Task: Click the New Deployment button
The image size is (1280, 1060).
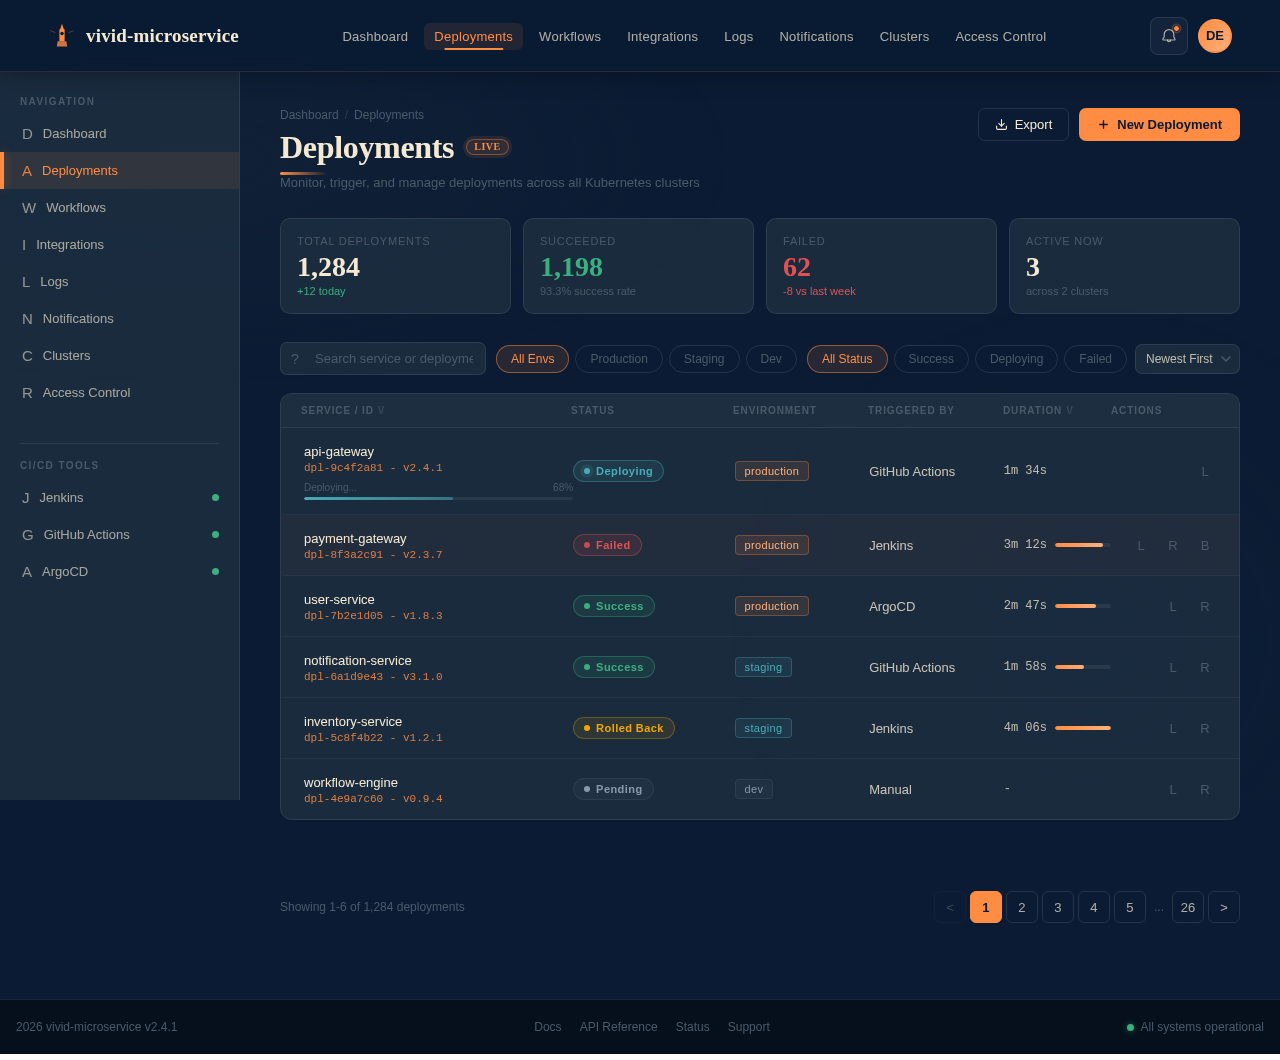Action: pos(1158,124)
